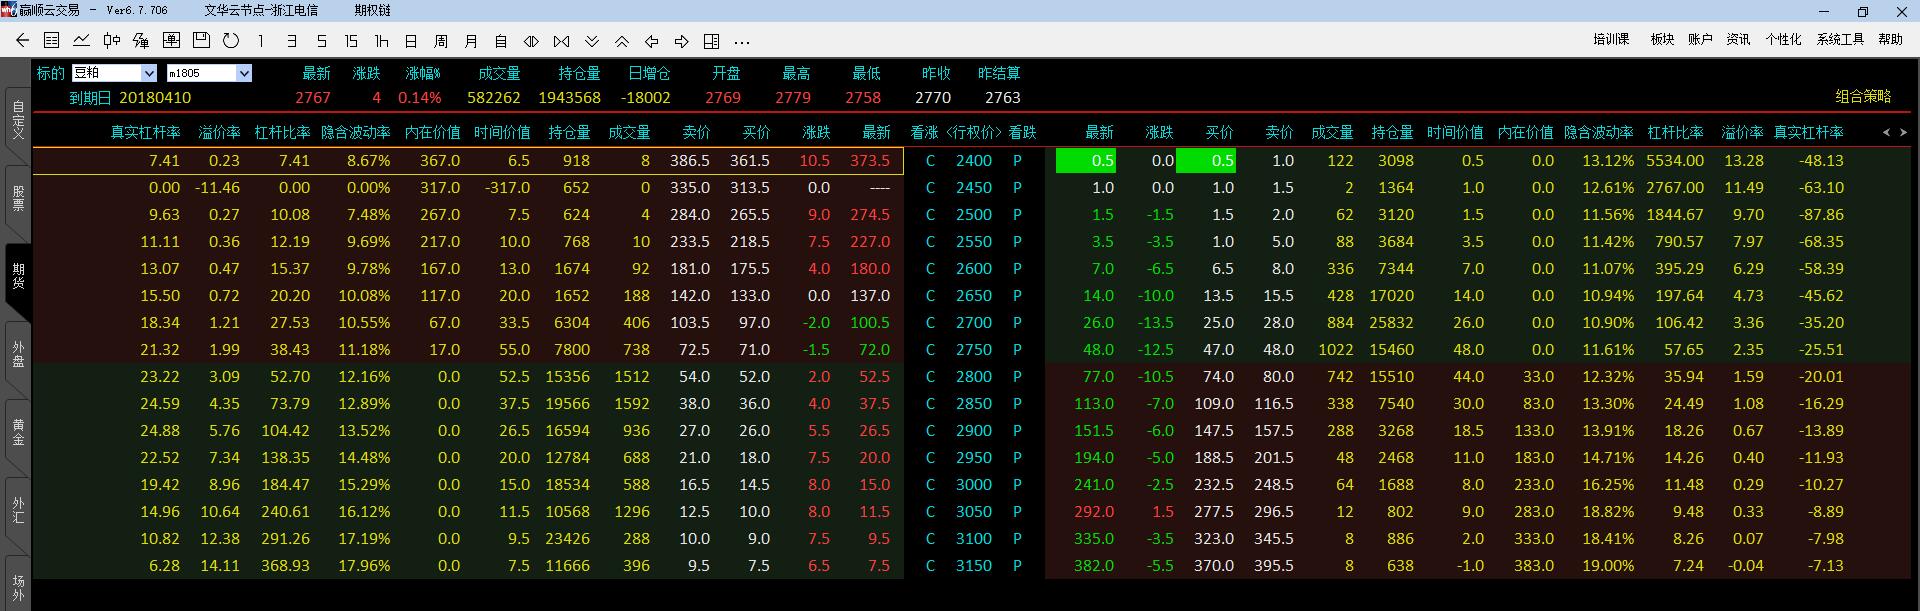
Task: Click the strike price 2800
Action: [x=973, y=376]
